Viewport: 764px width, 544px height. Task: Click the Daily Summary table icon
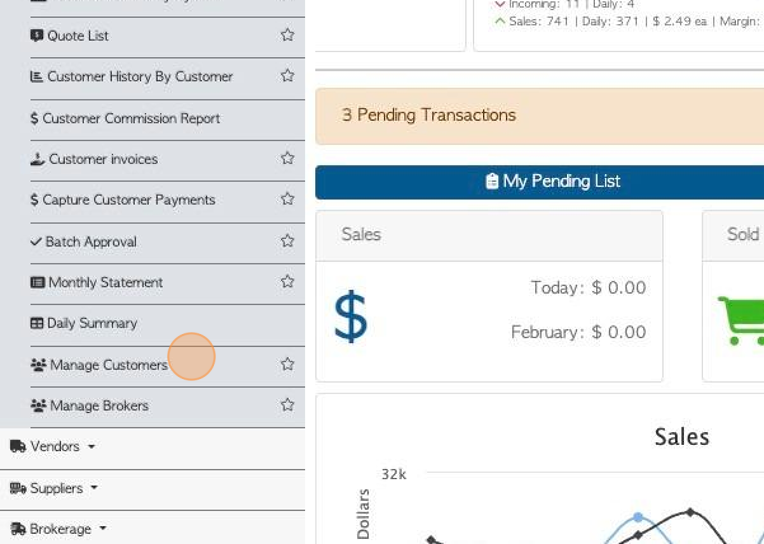[37, 323]
